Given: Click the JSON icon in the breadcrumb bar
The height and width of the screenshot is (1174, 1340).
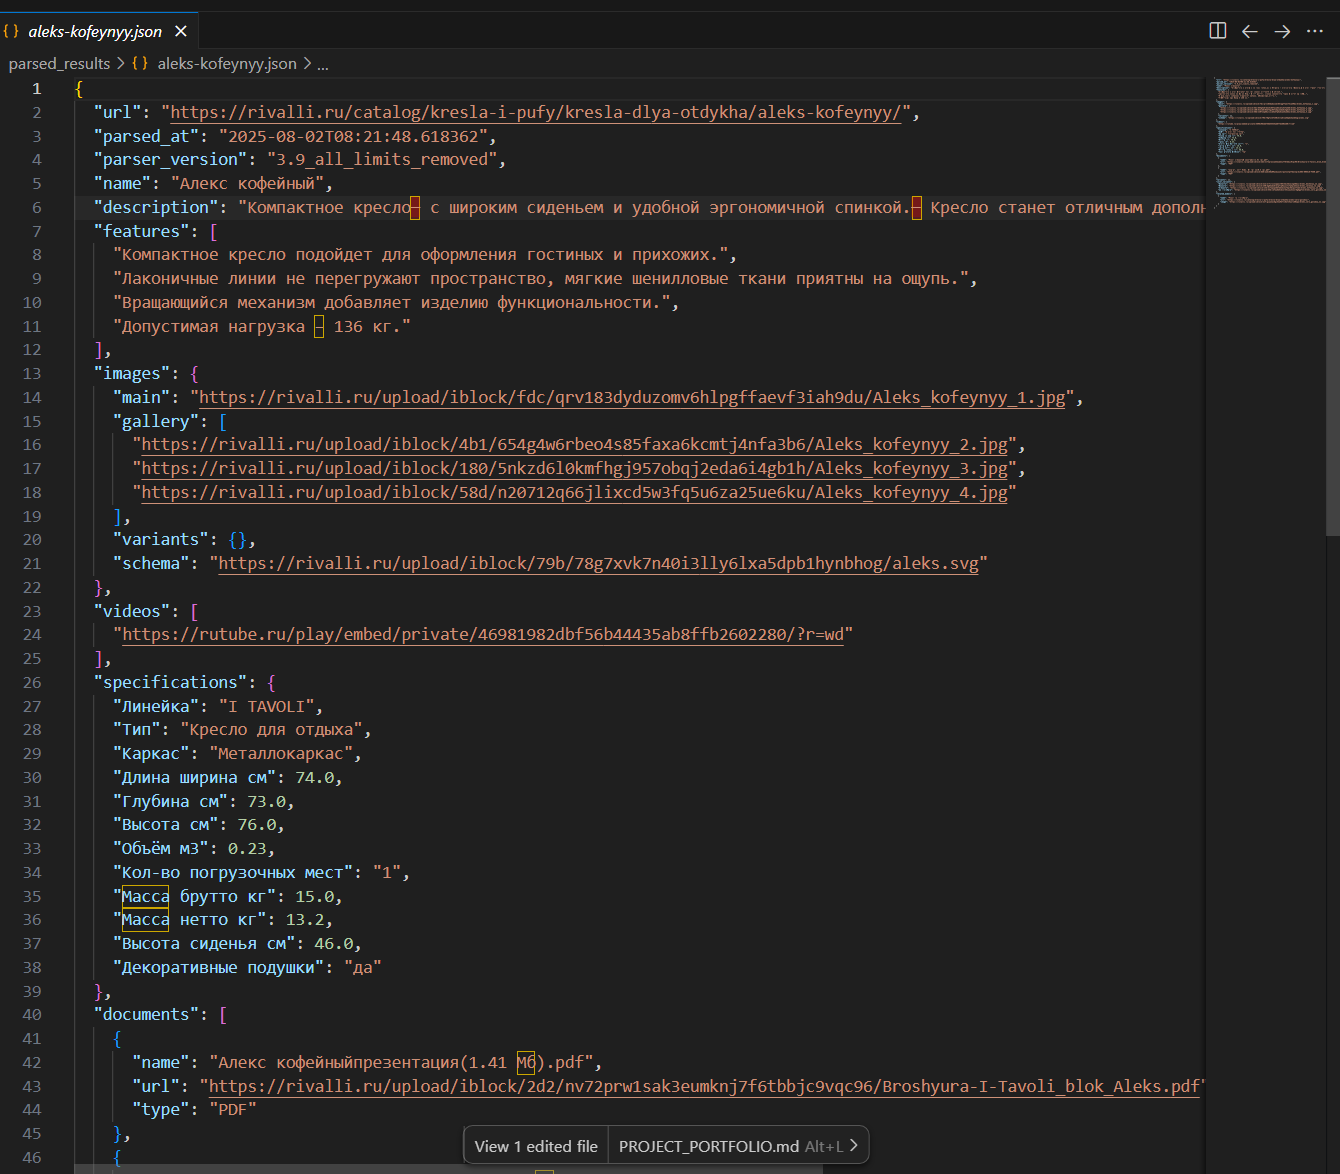Looking at the screenshot, I should 140,63.
